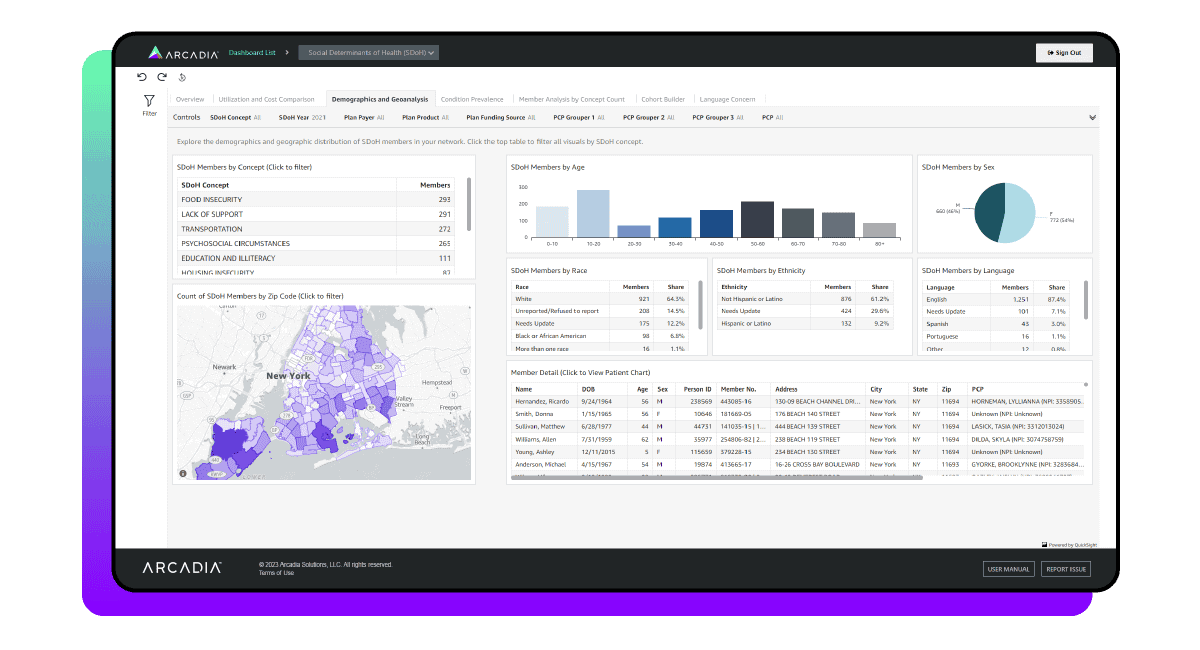Select Hispanic or Latino ethnicity row
The height and width of the screenshot is (650, 1200).
(807, 324)
